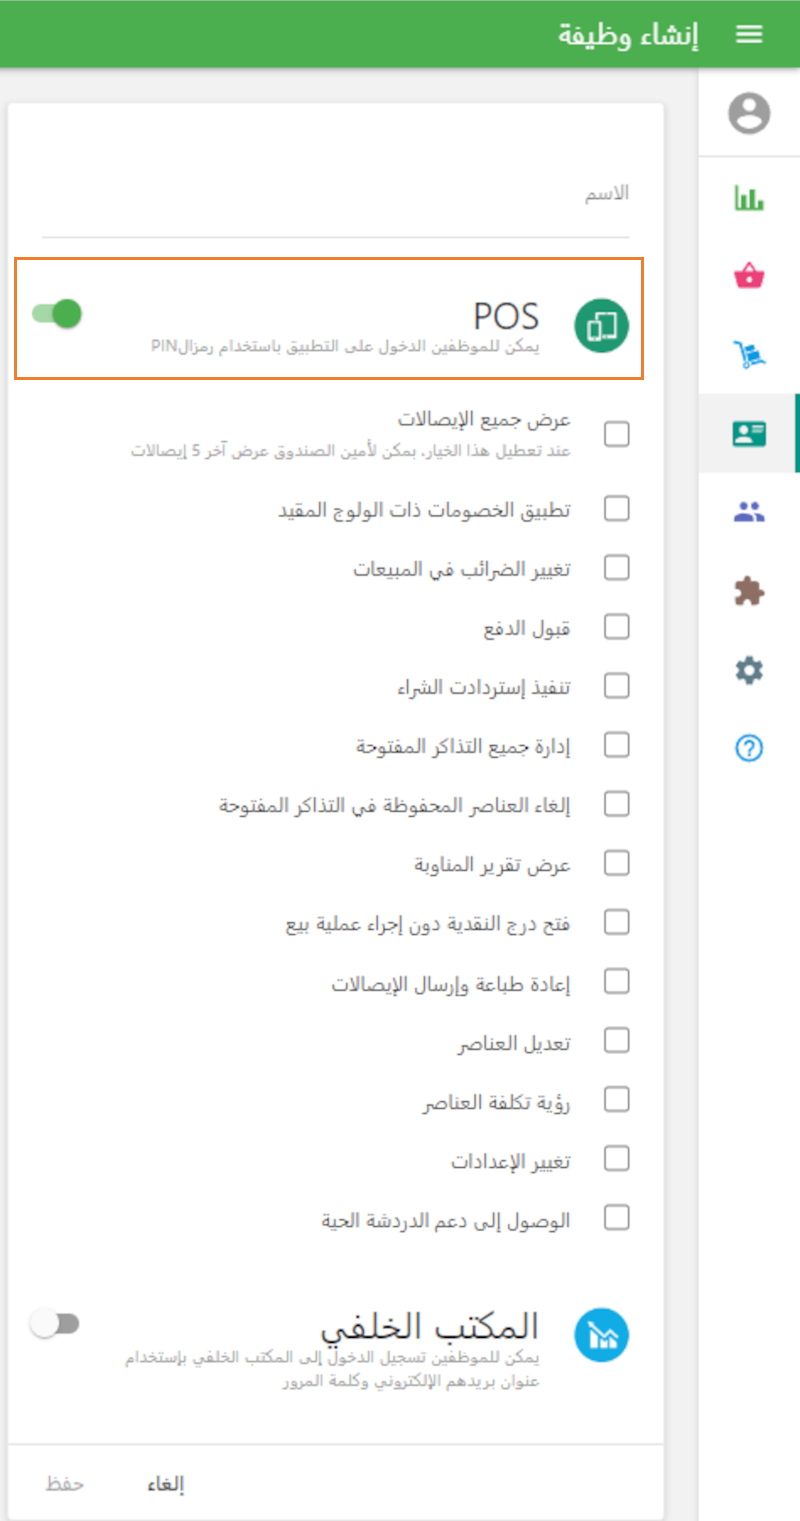Open the customers section from sidebar
The image size is (800, 1521).
pyautogui.click(x=748, y=511)
